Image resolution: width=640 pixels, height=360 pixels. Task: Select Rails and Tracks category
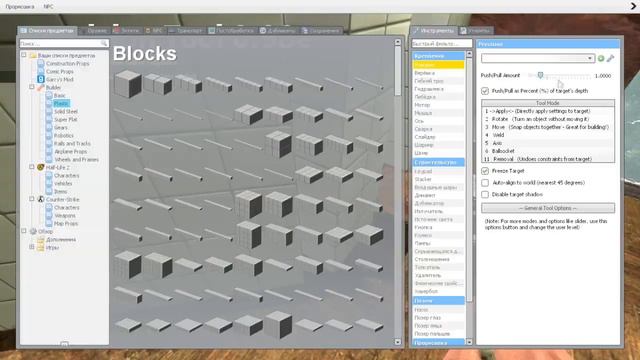tap(72, 143)
